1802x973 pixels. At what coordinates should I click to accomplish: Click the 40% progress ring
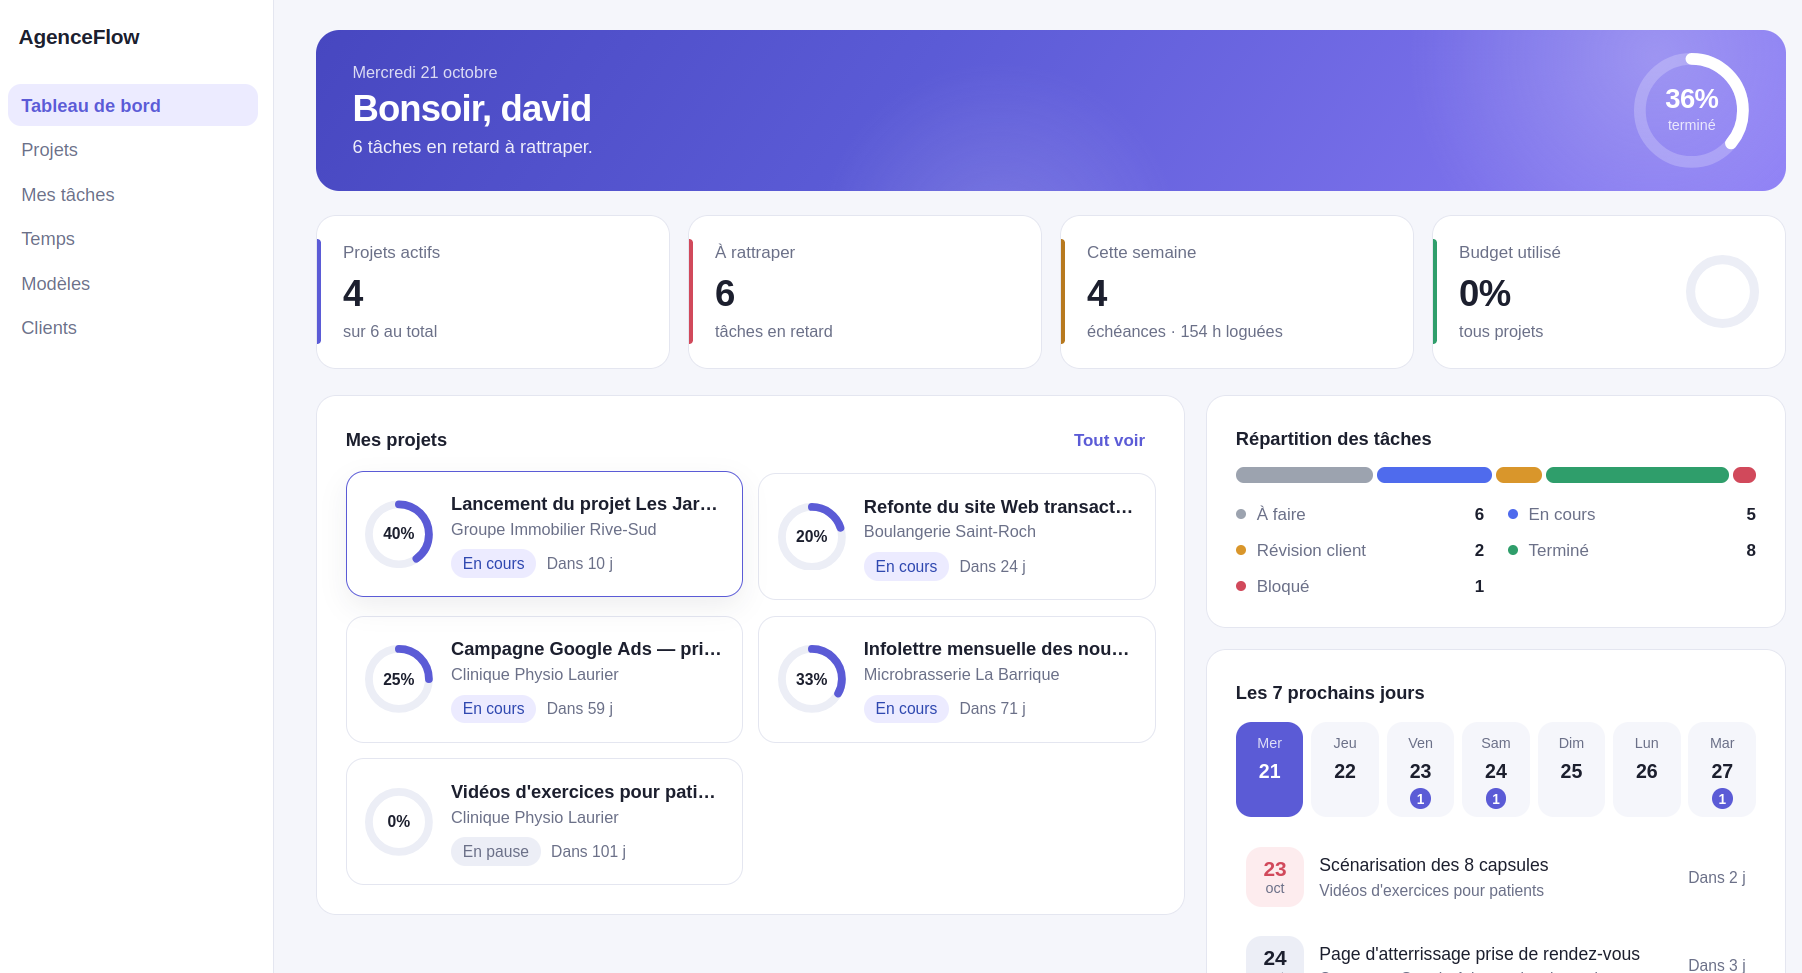[x=399, y=534]
